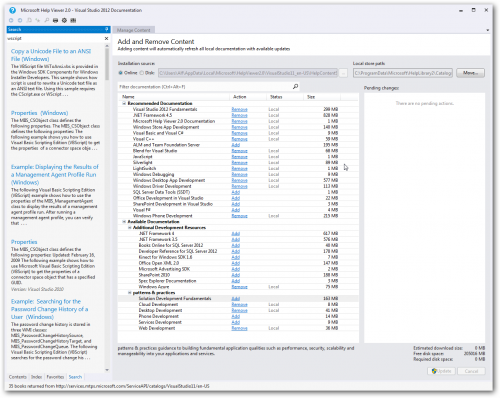Click the Manage Content toolbar icon

[x=73, y=20]
